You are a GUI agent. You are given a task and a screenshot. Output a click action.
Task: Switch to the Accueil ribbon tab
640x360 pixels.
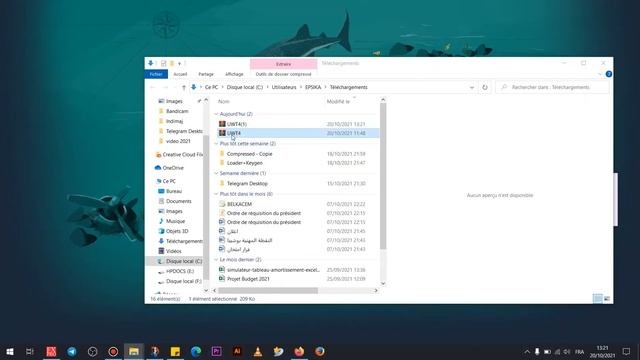pos(180,74)
